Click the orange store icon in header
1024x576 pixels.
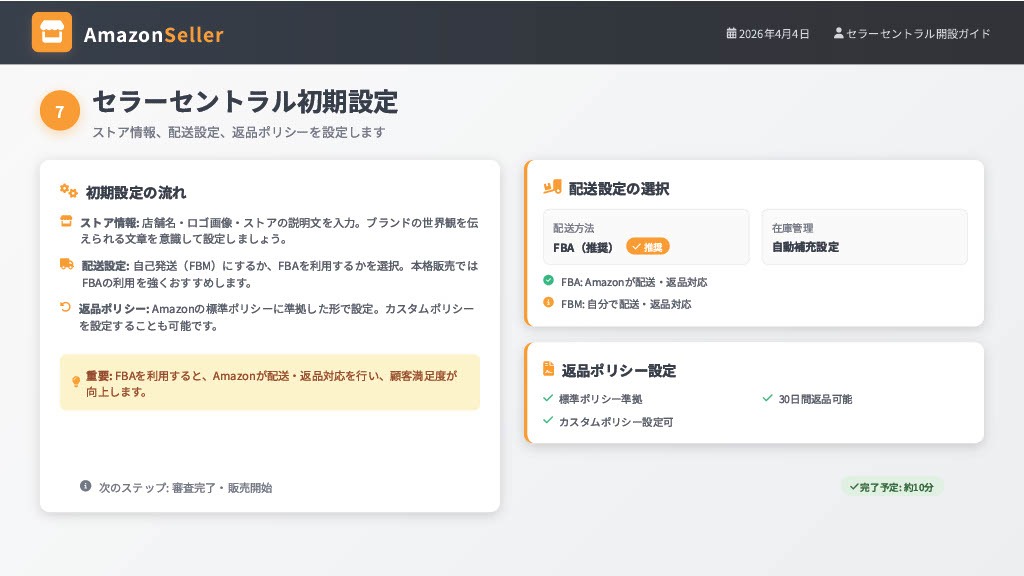(52, 32)
